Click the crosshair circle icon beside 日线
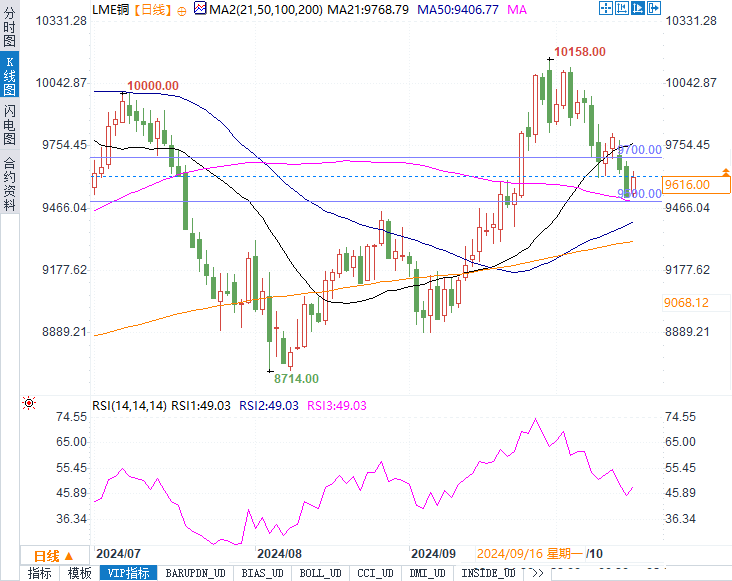Viewport: 732px width, 581px height. click(180, 9)
